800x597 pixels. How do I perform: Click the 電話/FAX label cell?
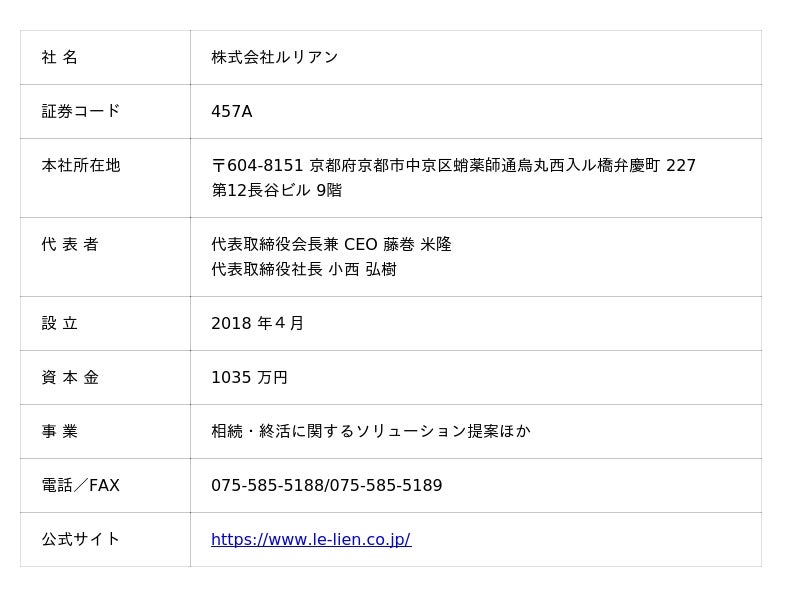(81, 486)
